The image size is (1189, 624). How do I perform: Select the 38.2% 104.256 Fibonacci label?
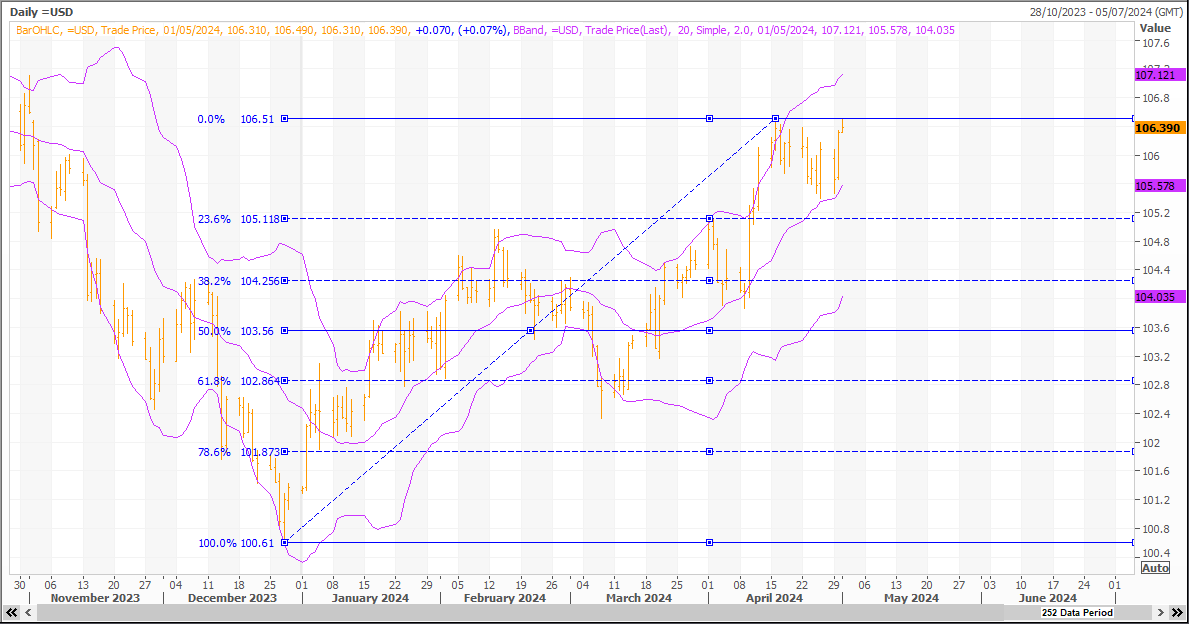click(x=239, y=281)
